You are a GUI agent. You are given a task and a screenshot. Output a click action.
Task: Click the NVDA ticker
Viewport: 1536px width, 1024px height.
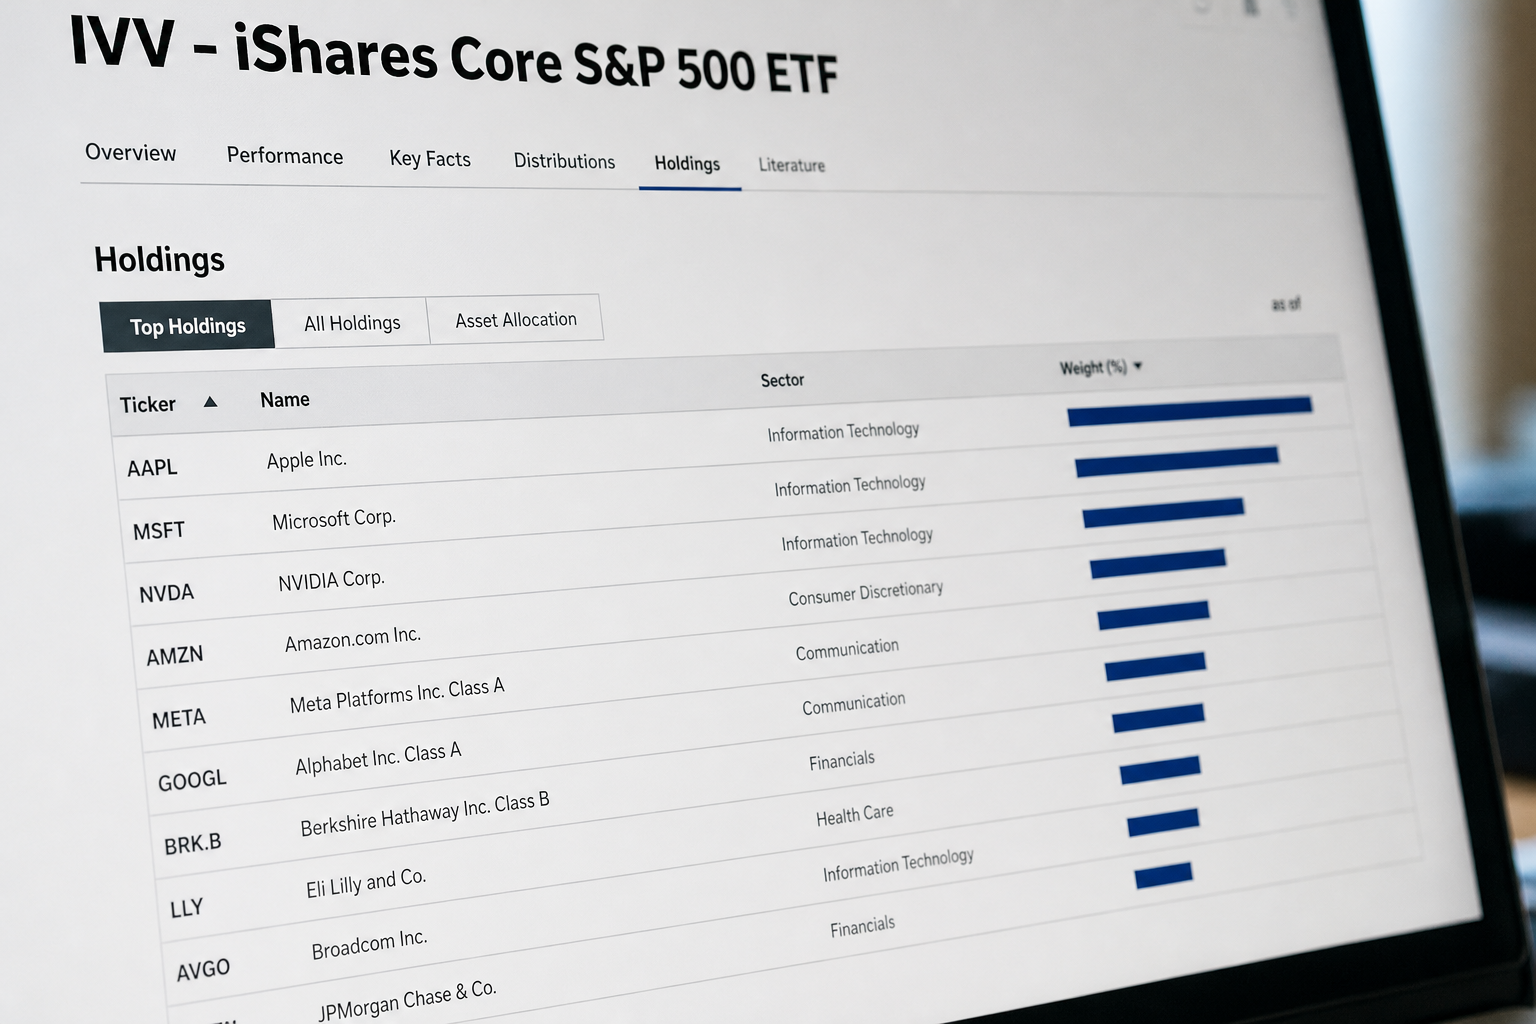pos(166,593)
